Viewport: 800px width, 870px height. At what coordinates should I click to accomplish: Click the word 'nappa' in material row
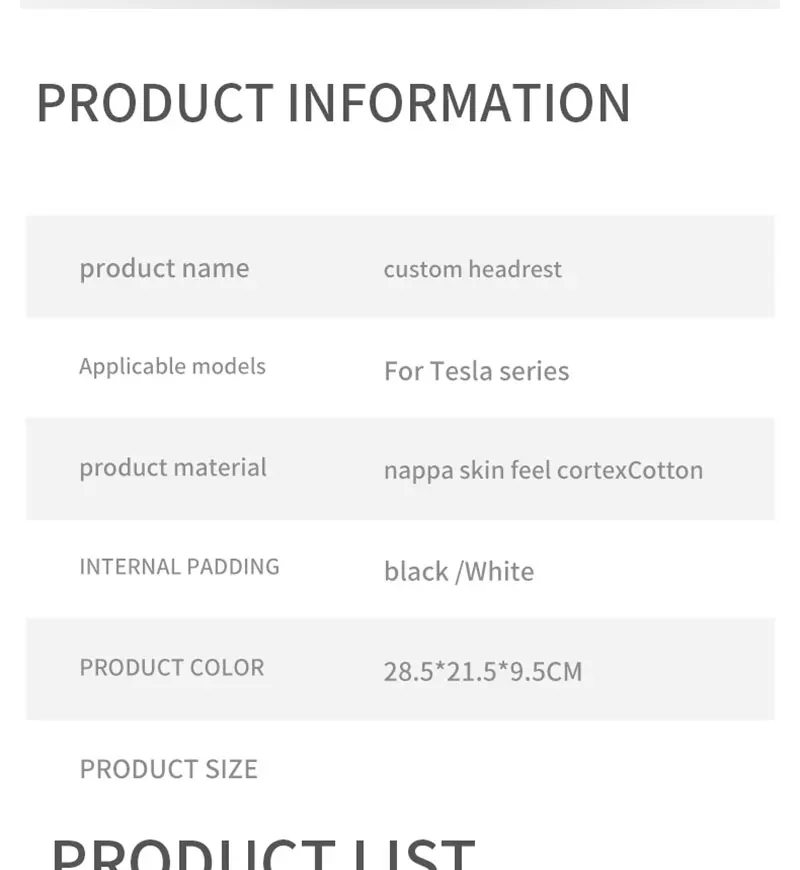(417, 470)
